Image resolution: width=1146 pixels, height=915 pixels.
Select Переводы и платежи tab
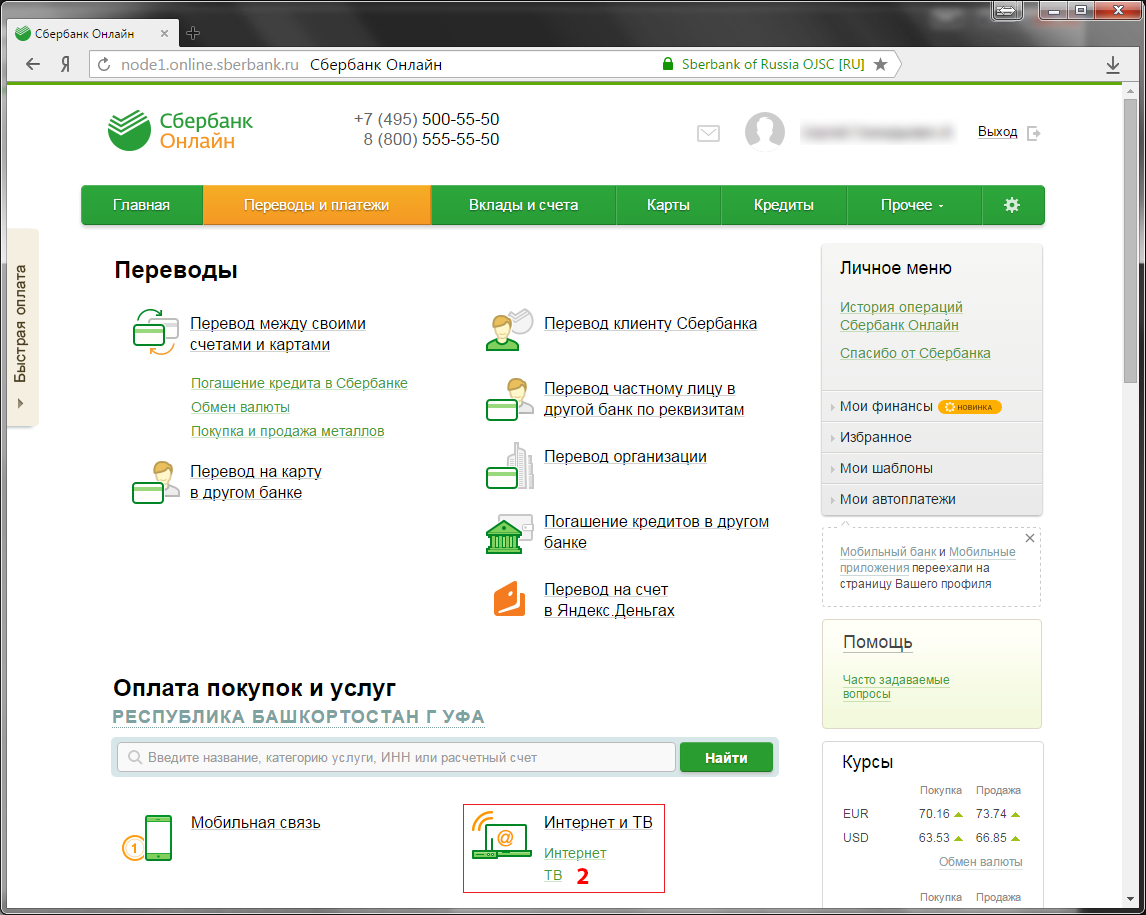point(316,205)
